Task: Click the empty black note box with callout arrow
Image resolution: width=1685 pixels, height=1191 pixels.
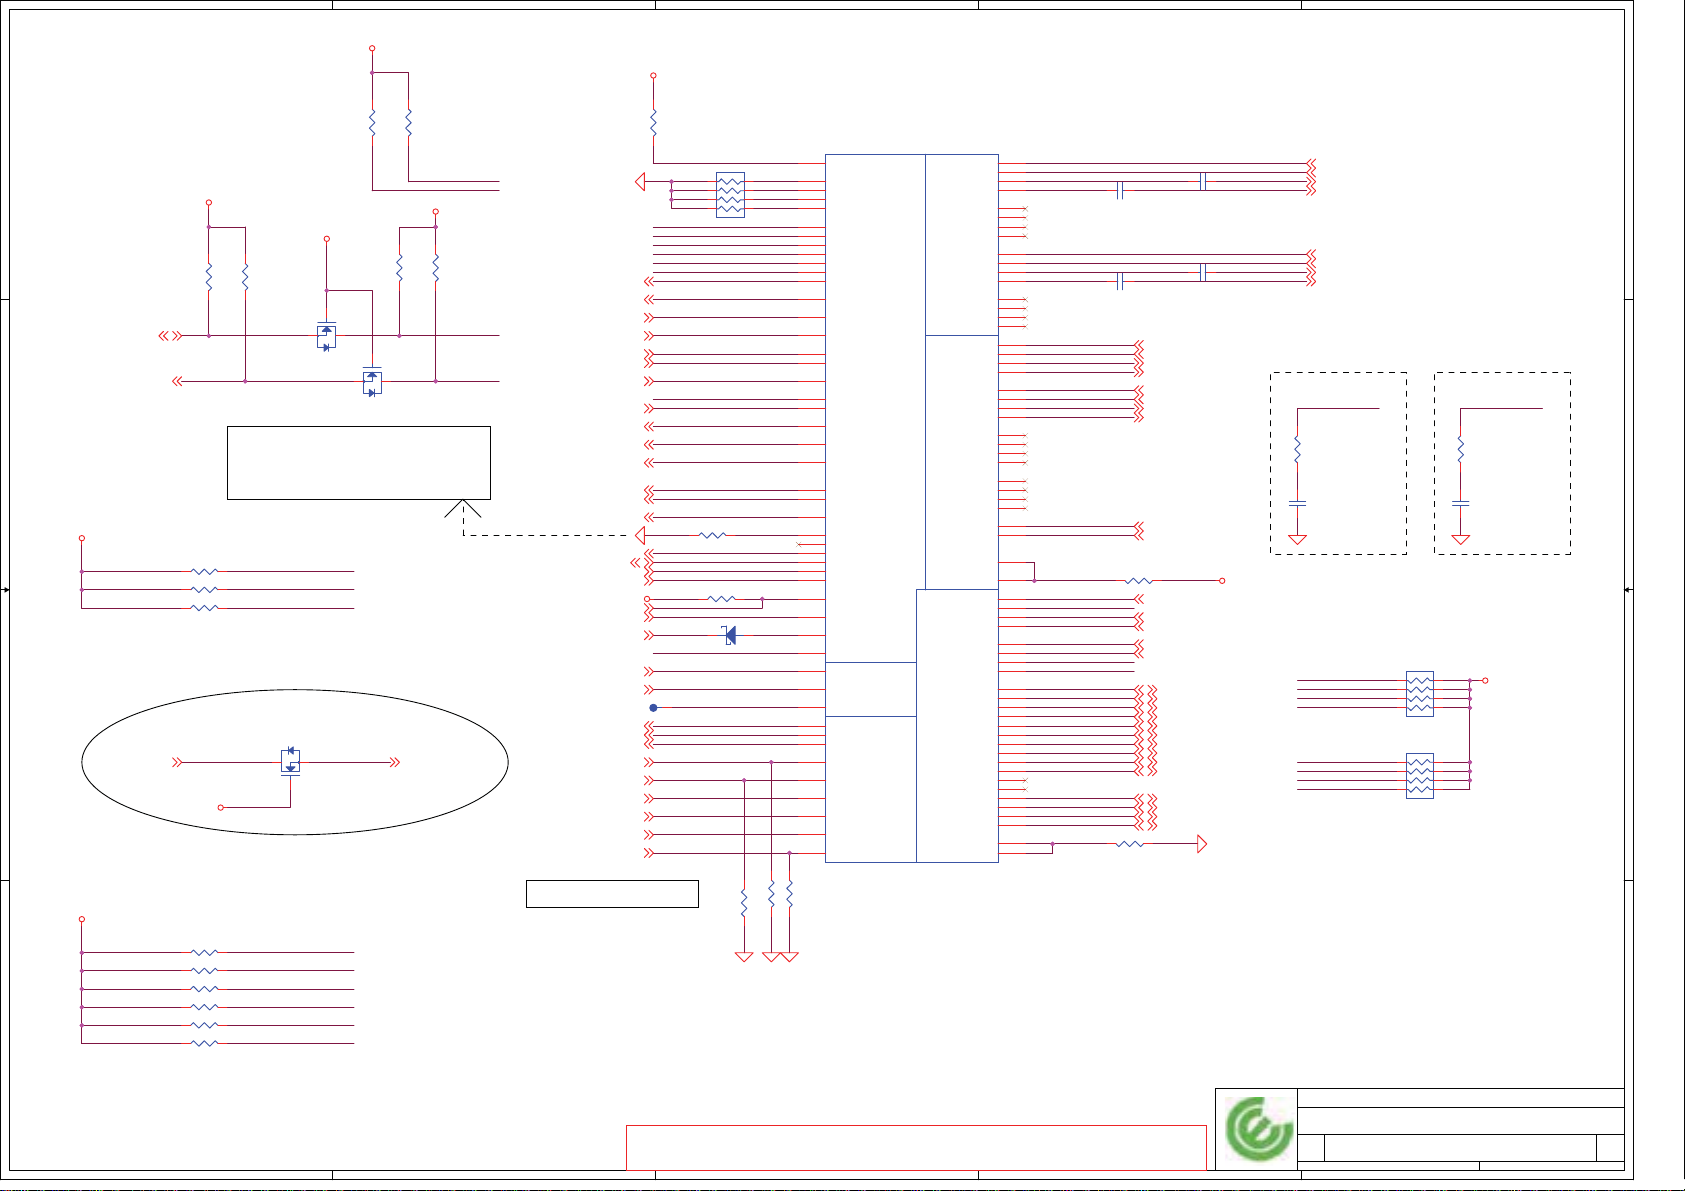Action: (x=358, y=462)
